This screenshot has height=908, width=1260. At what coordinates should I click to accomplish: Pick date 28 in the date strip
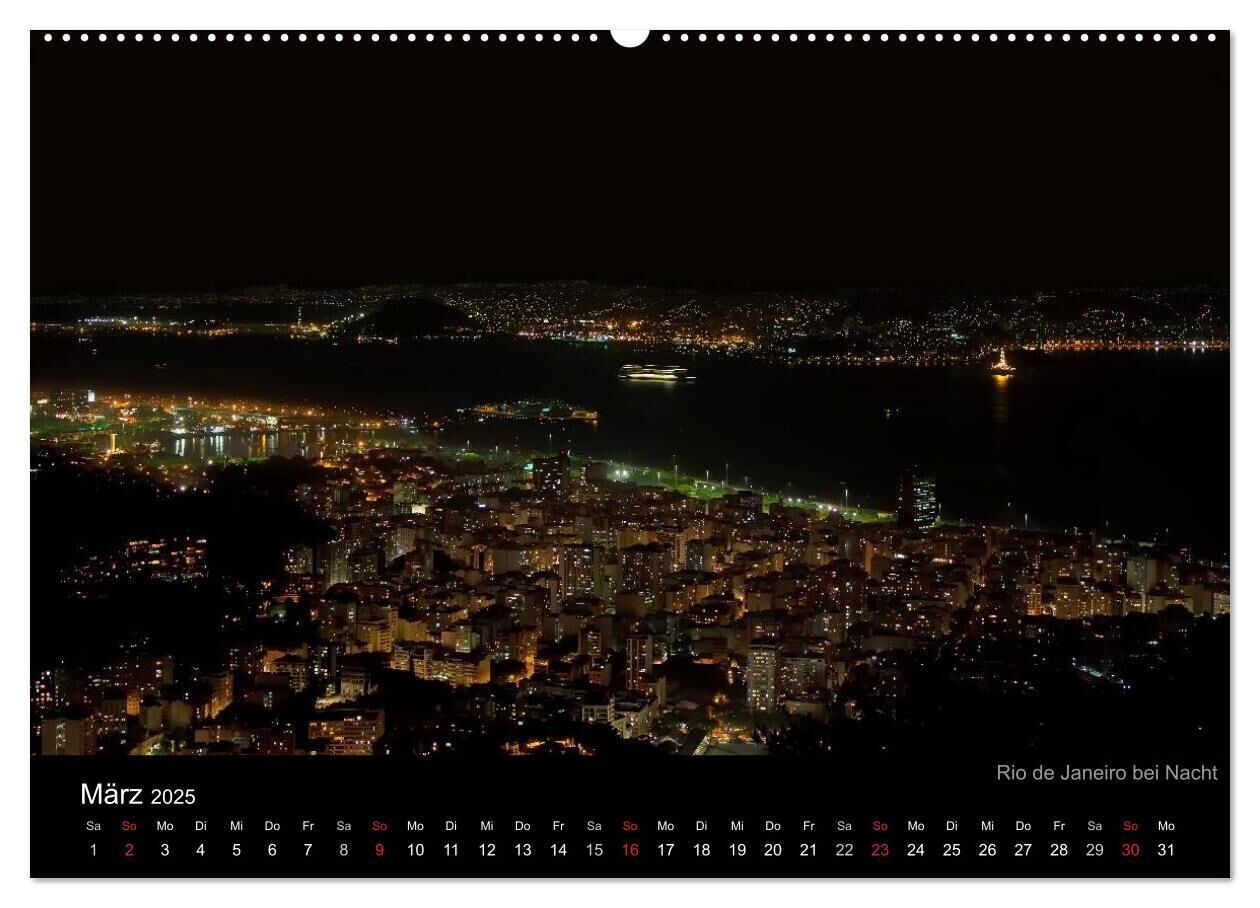pos(1059,850)
